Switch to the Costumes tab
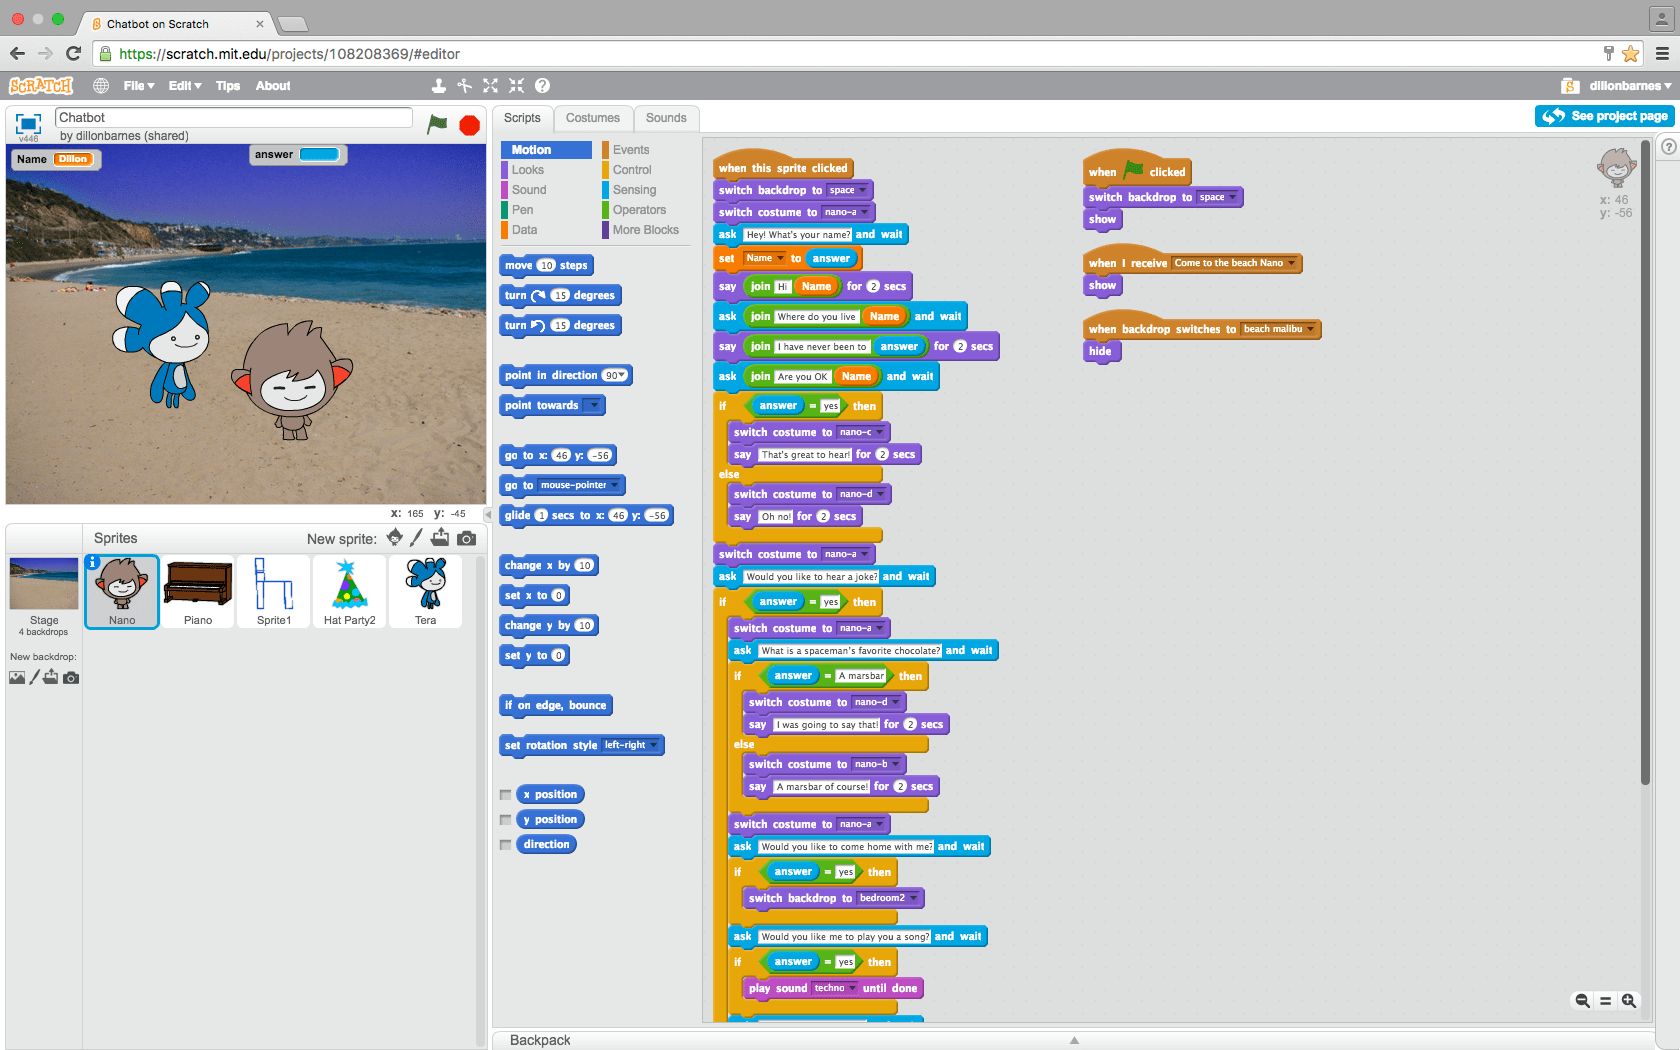Image resolution: width=1680 pixels, height=1050 pixels. point(593,117)
